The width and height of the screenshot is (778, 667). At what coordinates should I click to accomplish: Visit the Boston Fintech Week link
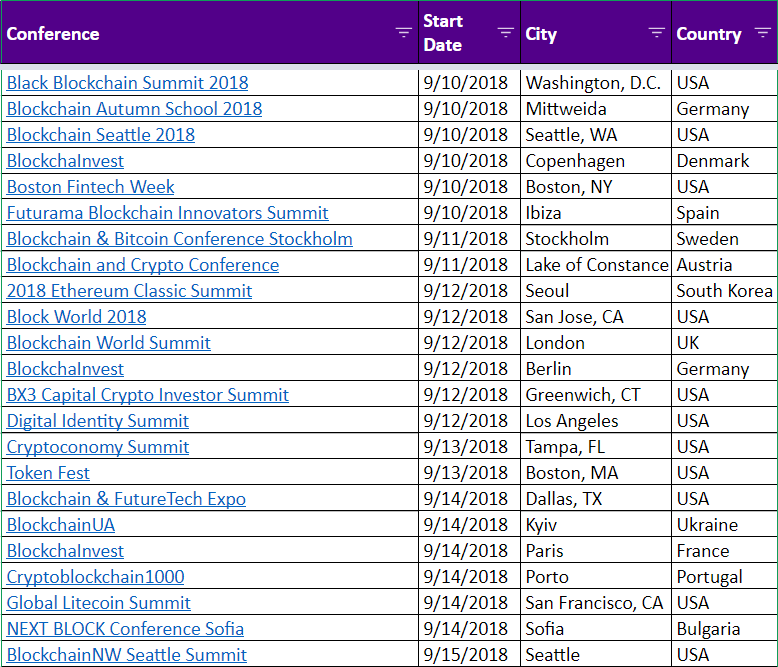tap(90, 187)
